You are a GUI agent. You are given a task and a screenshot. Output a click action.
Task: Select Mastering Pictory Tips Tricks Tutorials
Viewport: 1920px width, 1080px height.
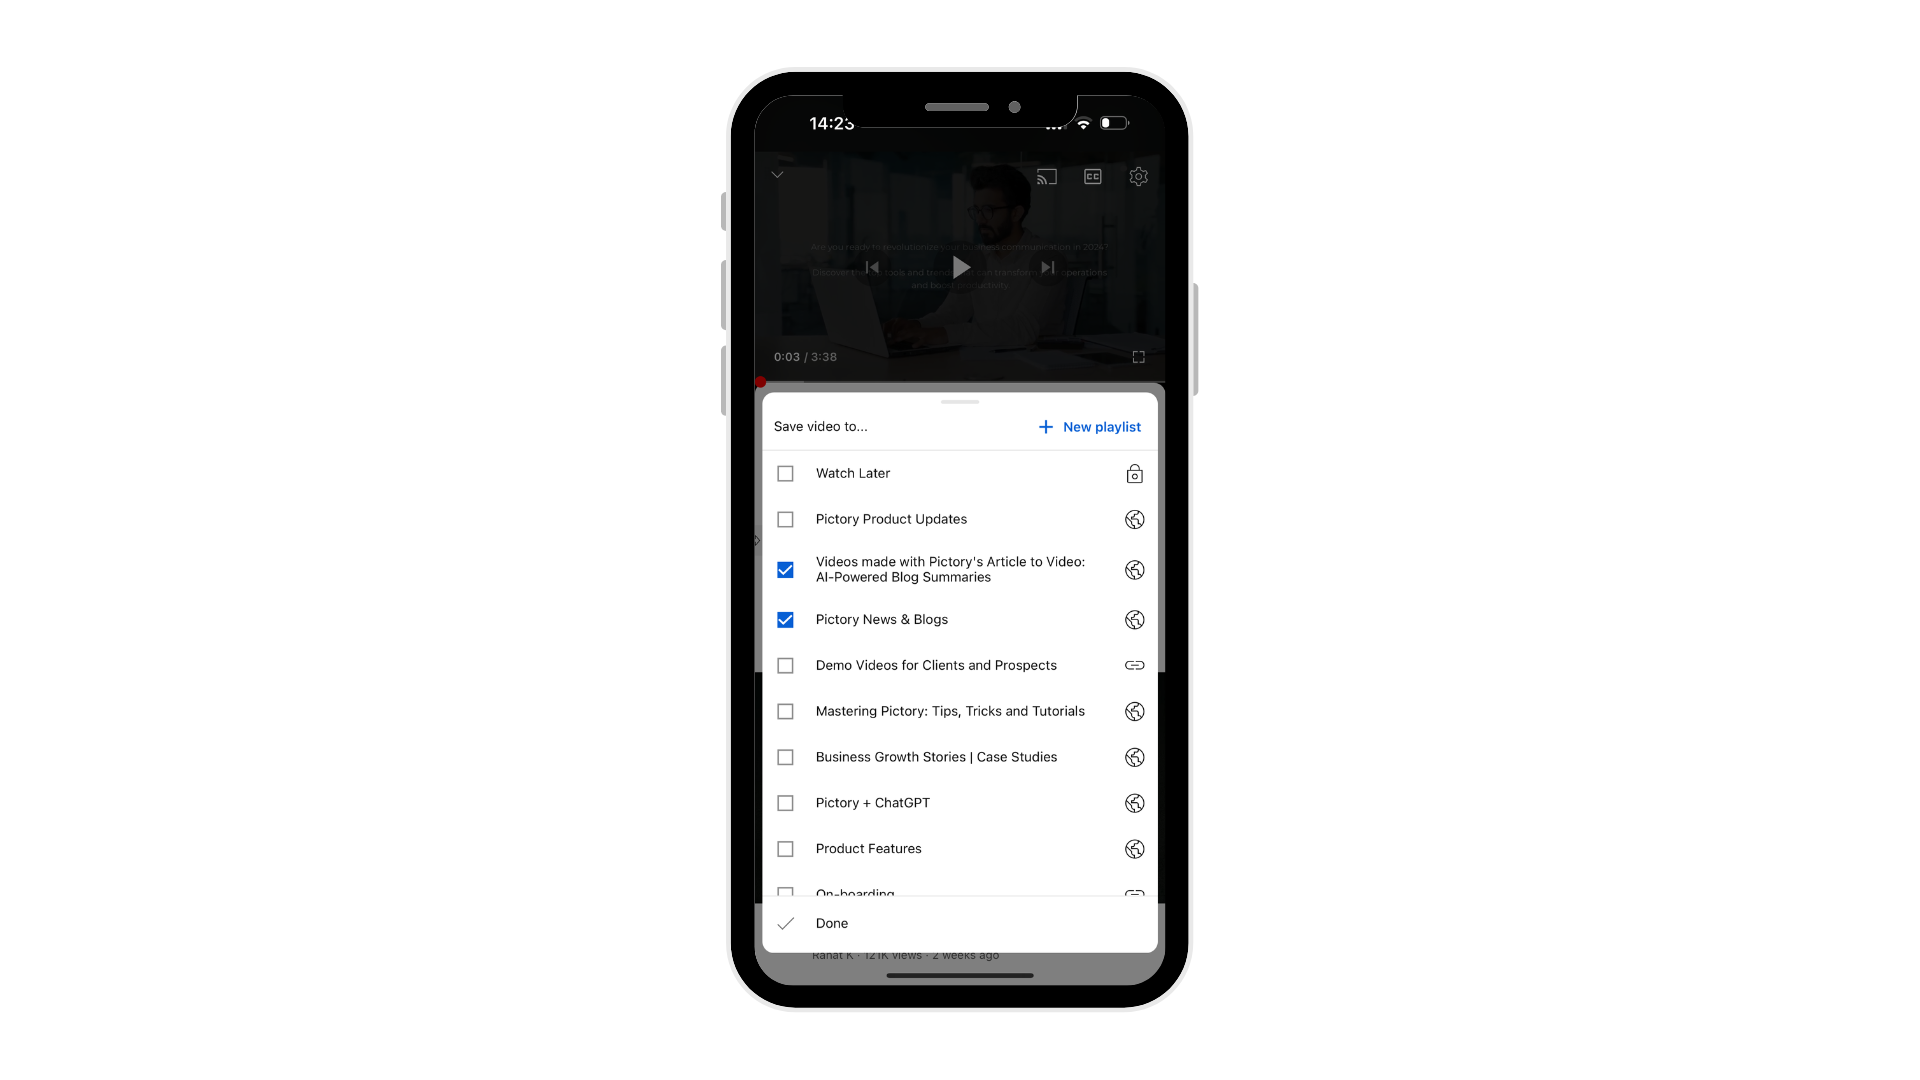(x=786, y=711)
